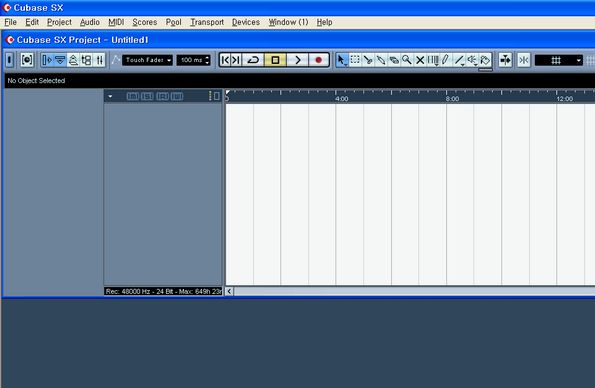Select the Erase tool
The height and width of the screenshot is (388, 595).
pyautogui.click(x=394, y=60)
